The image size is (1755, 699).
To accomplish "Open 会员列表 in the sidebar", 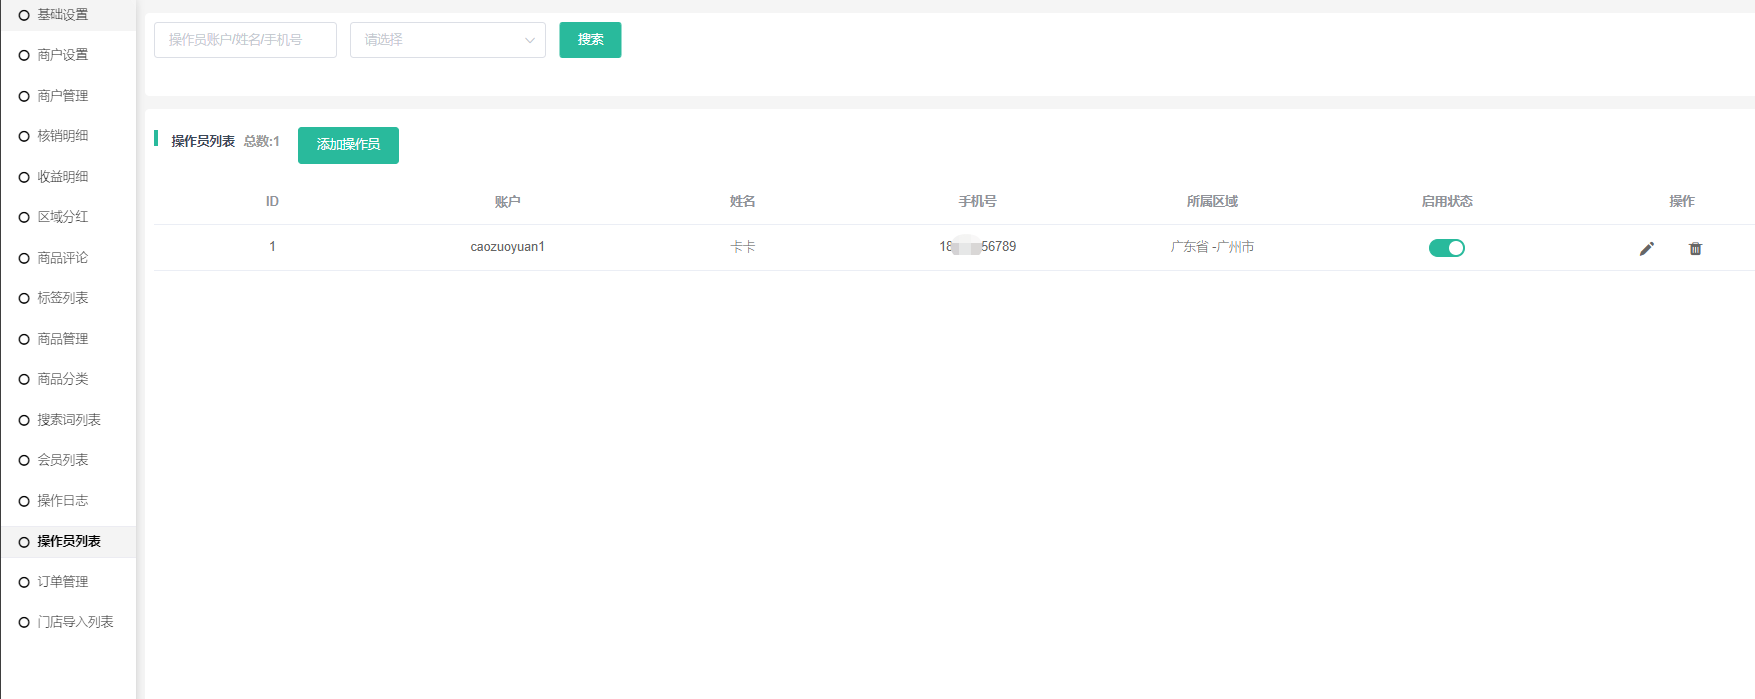I will tap(62, 460).
